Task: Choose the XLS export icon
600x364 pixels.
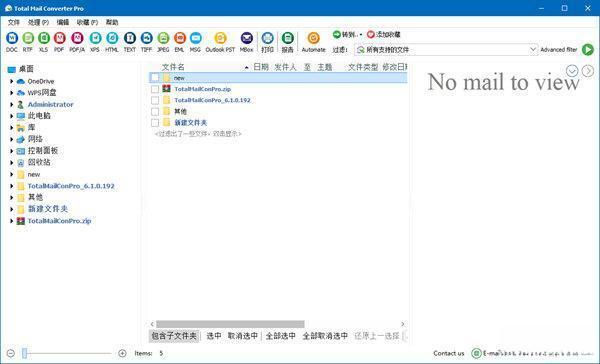Action: coord(44,38)
